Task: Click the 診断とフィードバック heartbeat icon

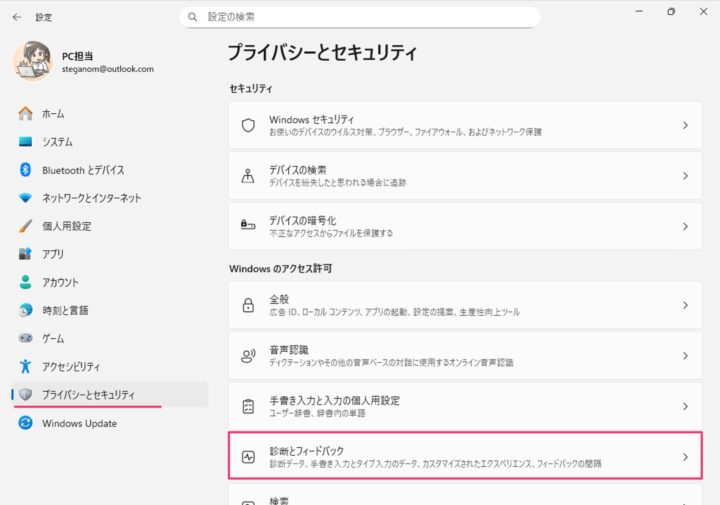Action: tap(248, 457)
